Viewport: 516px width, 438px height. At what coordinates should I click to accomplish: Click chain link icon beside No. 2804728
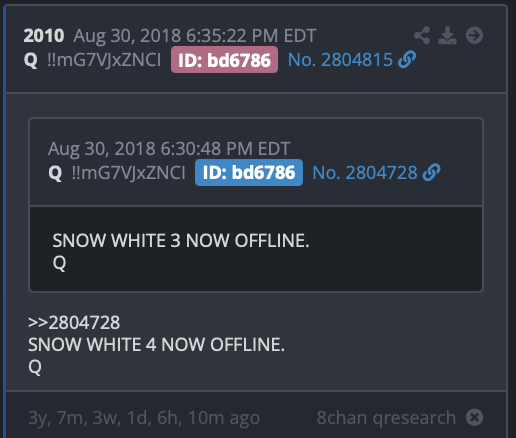(x=431, y=173)
